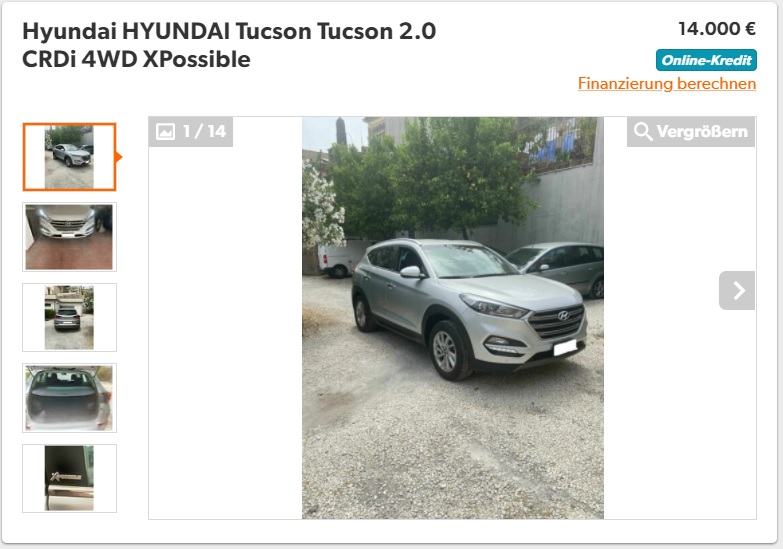Click CRDi 4WD XPossible title line
Image resolution: width=783 pixels, height=549 pixels.
(x=136, y=59)
